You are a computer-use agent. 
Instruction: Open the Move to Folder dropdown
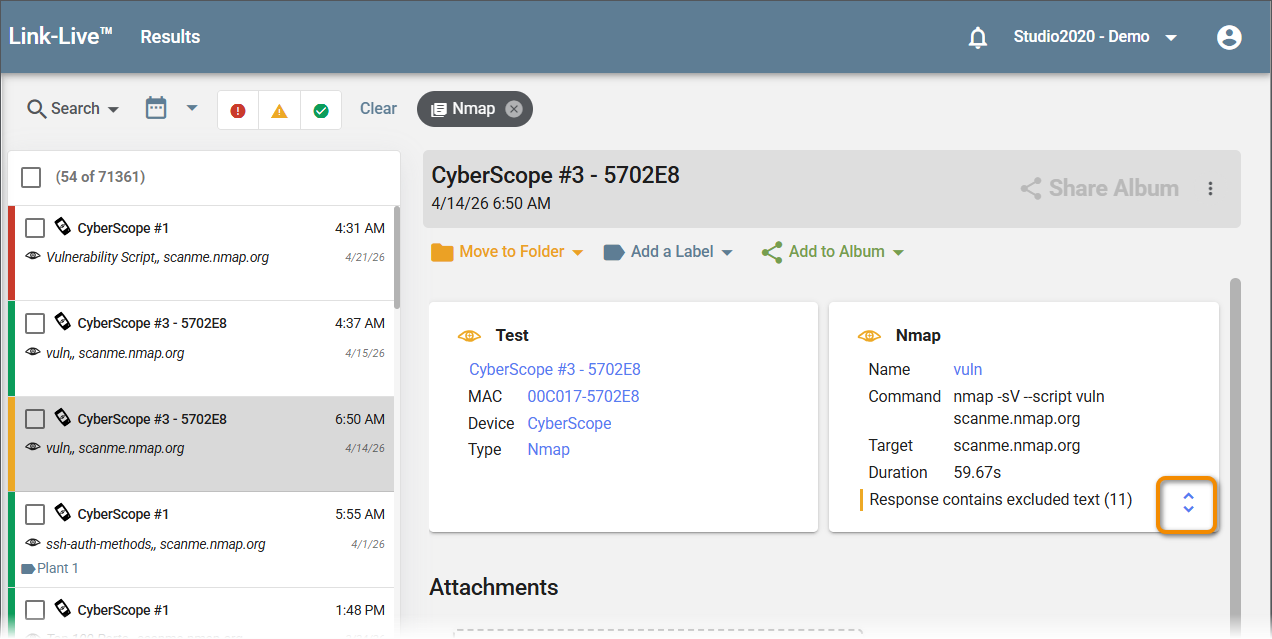[507, 252]
